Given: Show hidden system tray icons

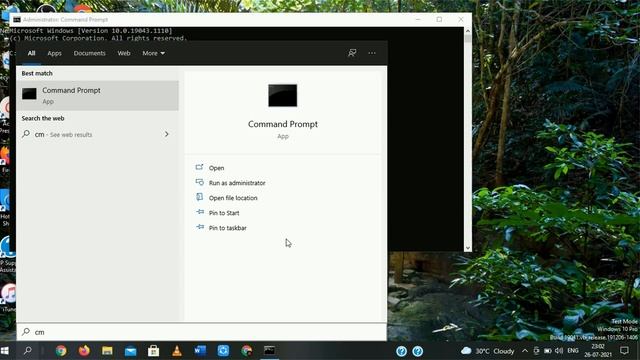Looking at the screenshot, I should pos(525,351).
